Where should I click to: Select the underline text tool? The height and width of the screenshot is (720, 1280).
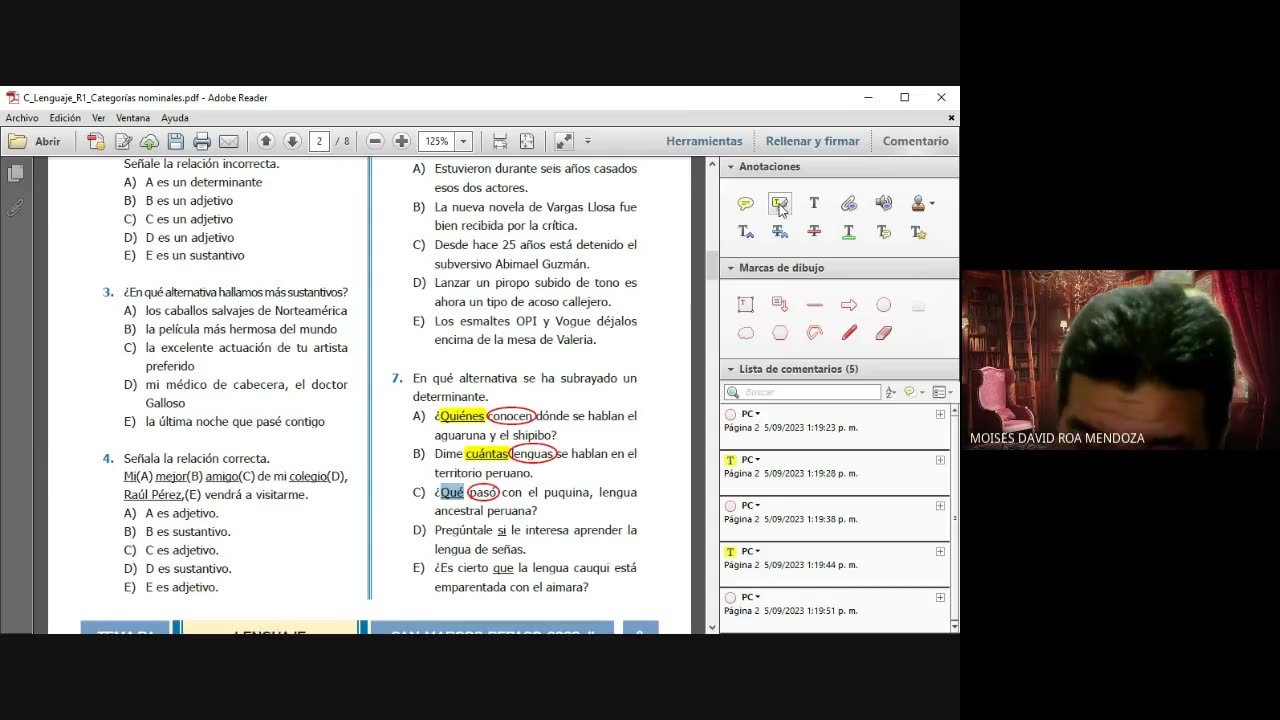point(848,232)
